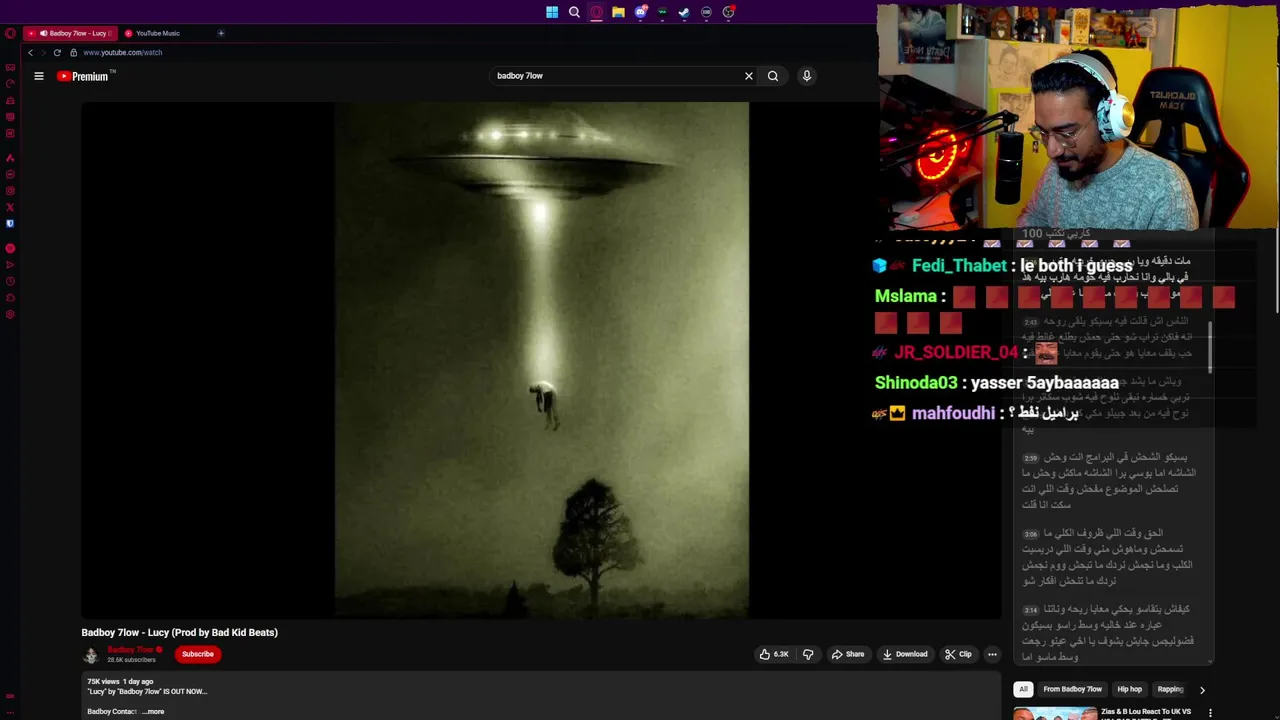Clear the search box with the X
Screen dimensions: 1280x720
coord(748,76)
